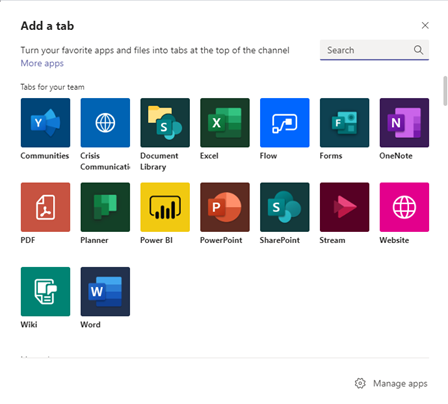The image size is (448, 404).
Task: Add an Excel tab icon
Action: point(225,123)
